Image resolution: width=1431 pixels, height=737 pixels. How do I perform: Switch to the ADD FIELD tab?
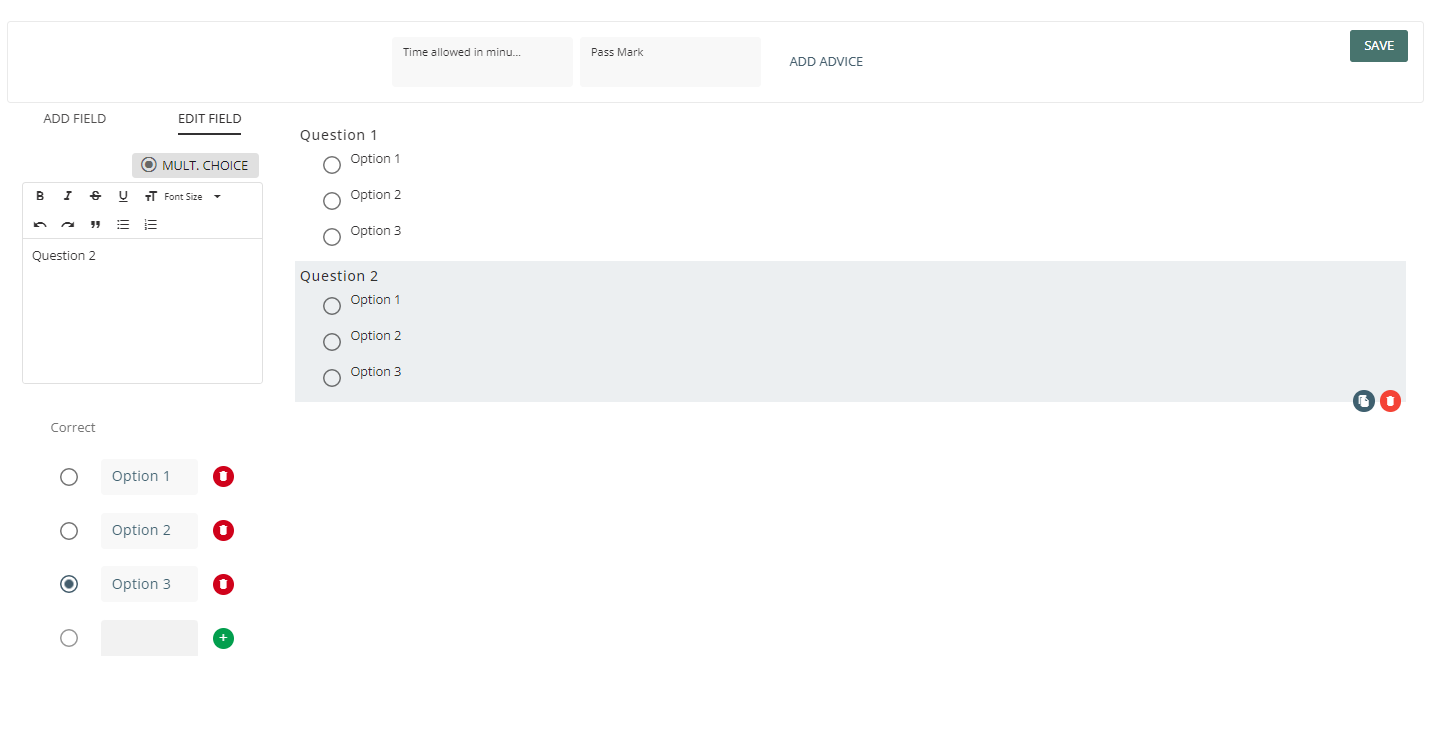click(x=75, y=119)
